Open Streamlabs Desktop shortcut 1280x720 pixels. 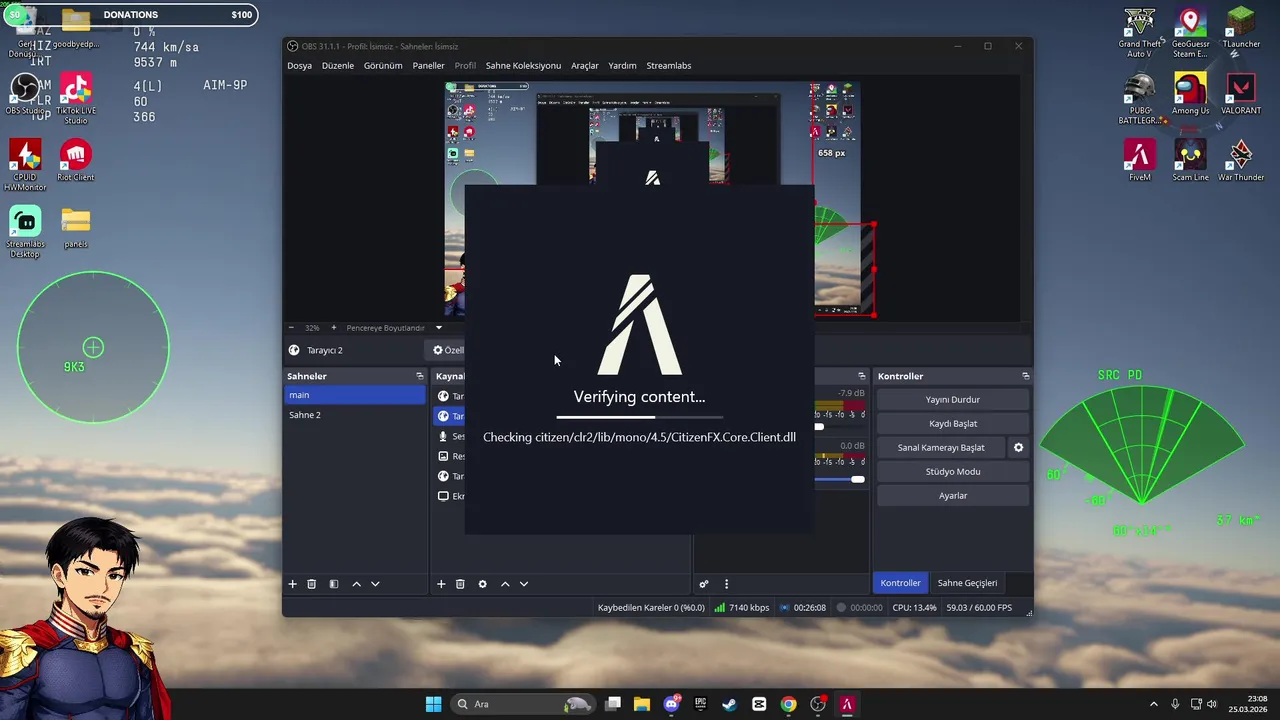point(25,233)
